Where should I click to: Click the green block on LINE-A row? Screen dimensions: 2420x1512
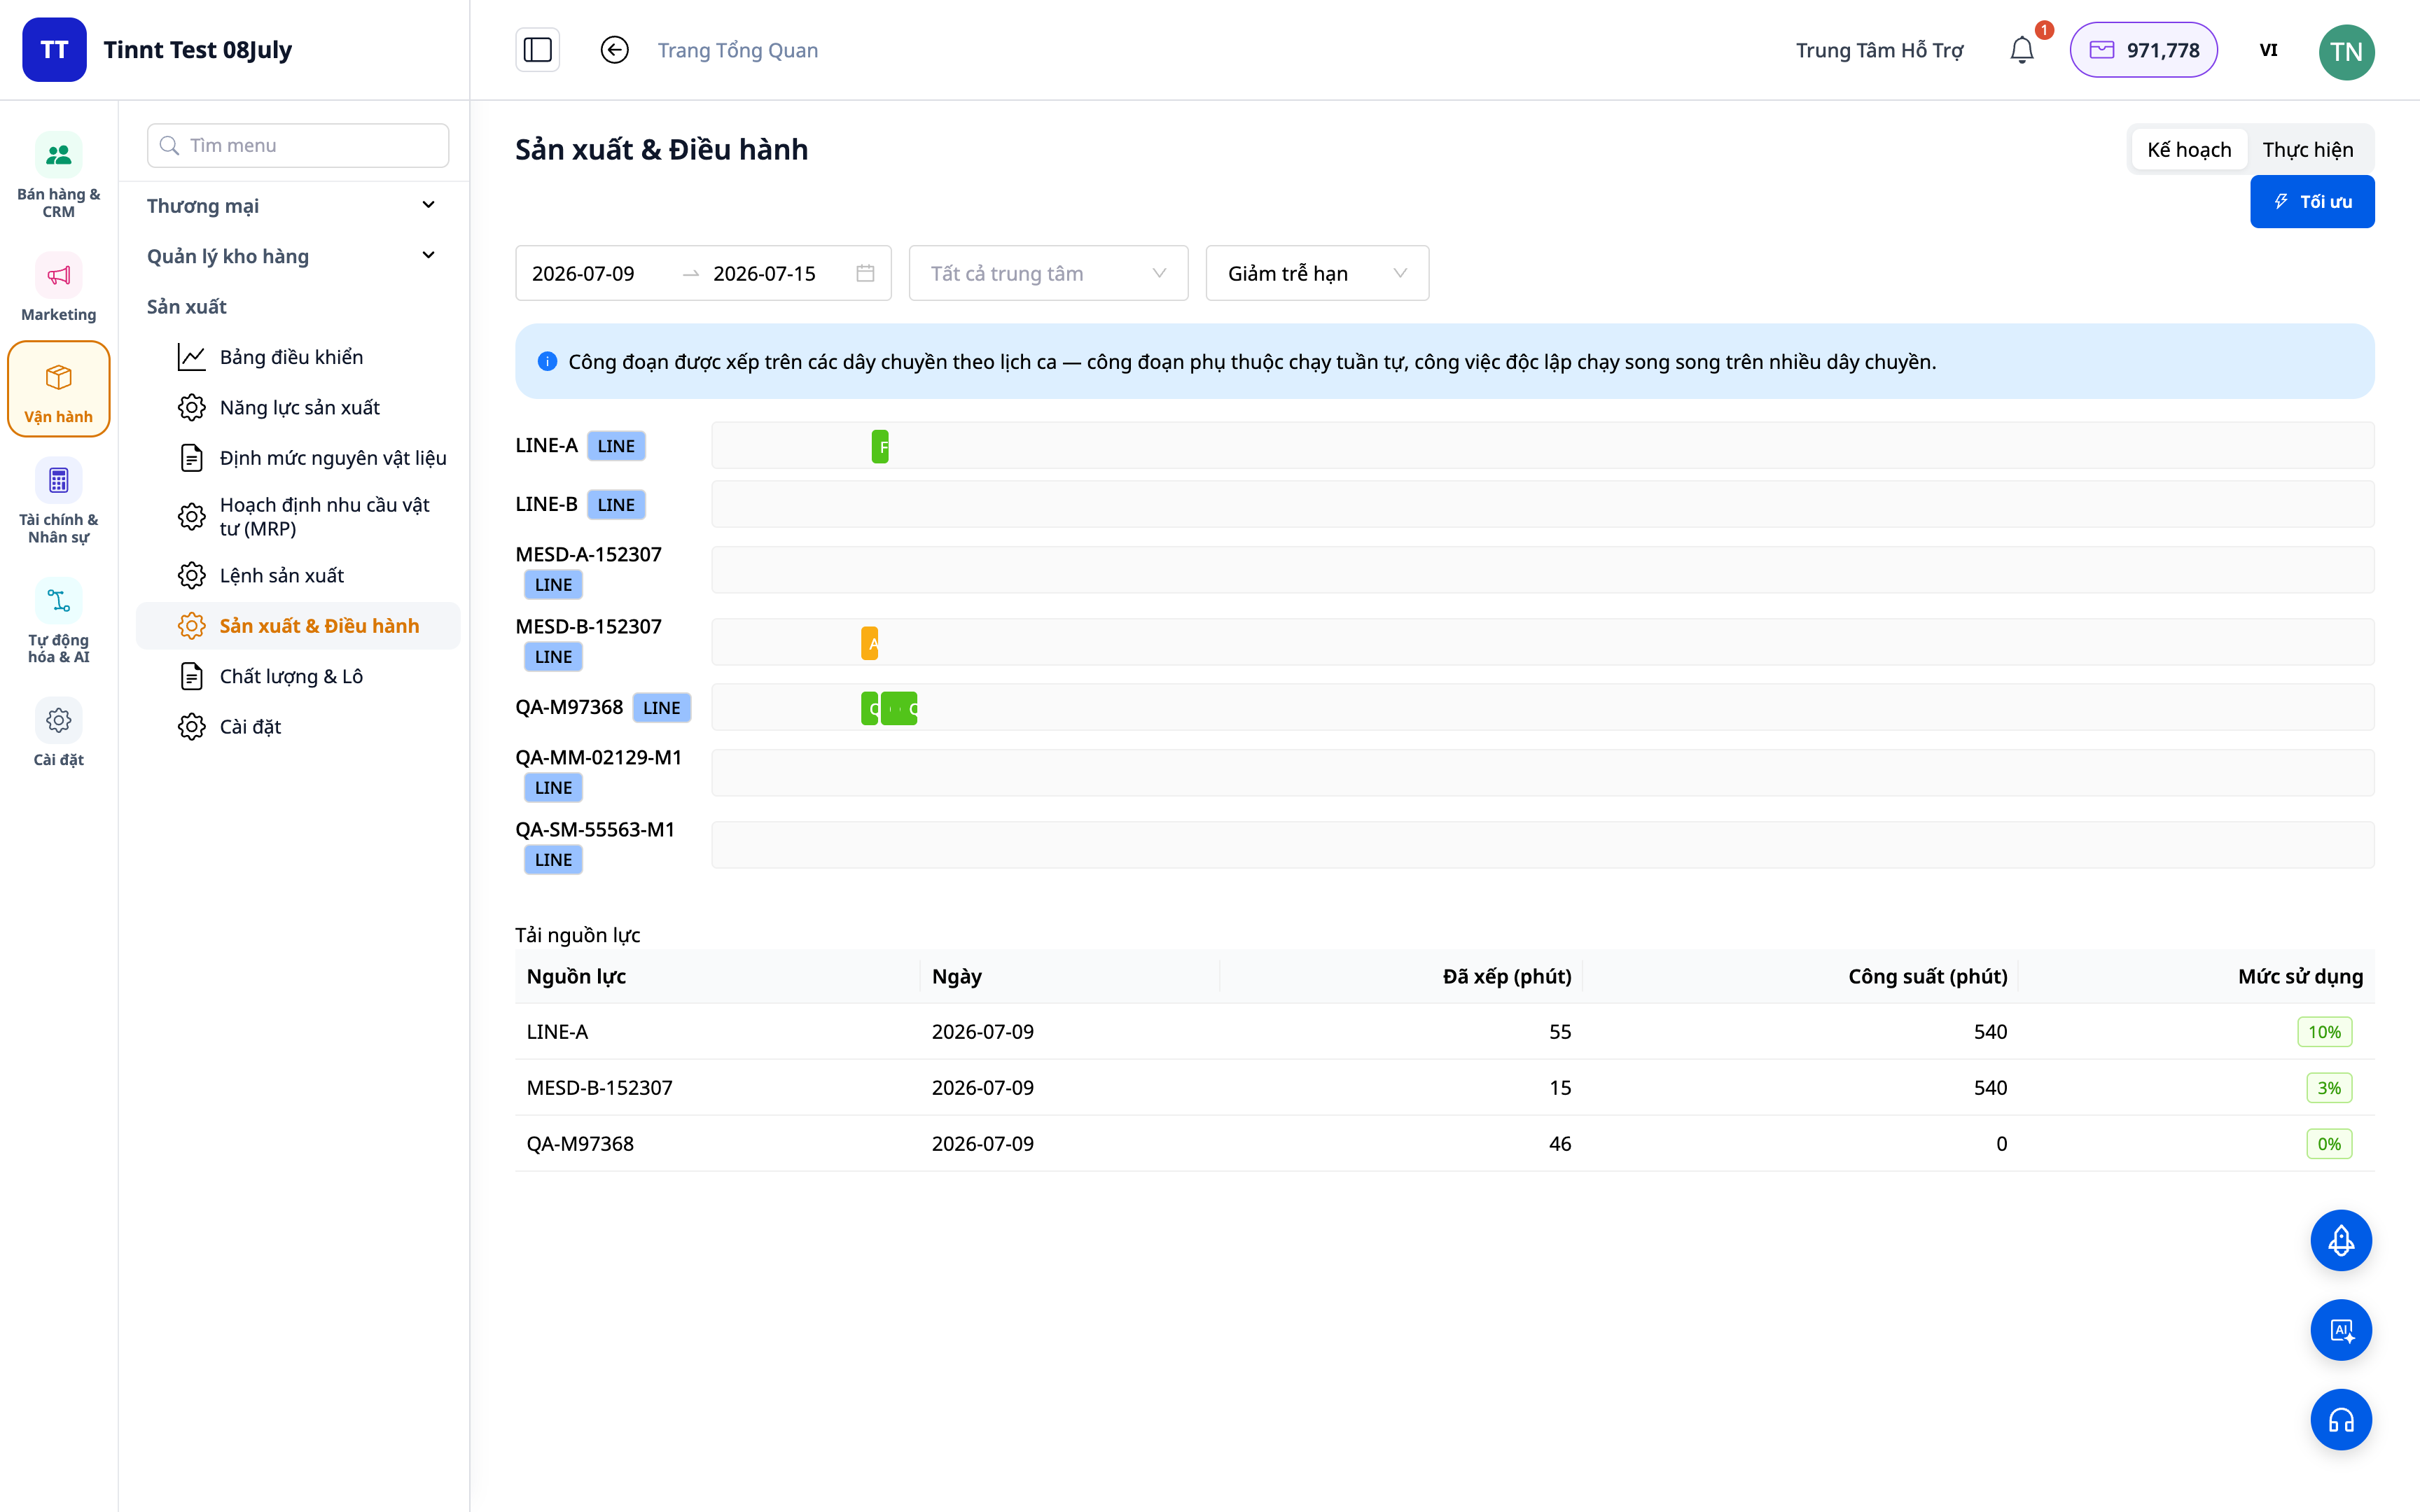[x=880, y=446]
